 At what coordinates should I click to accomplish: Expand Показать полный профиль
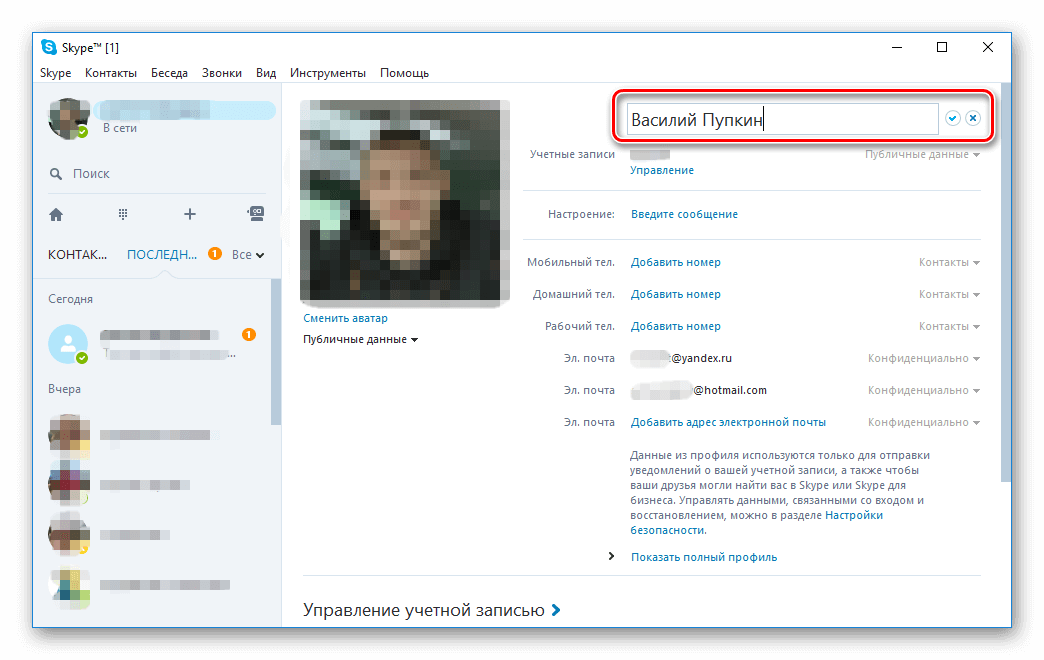[703, 557]
